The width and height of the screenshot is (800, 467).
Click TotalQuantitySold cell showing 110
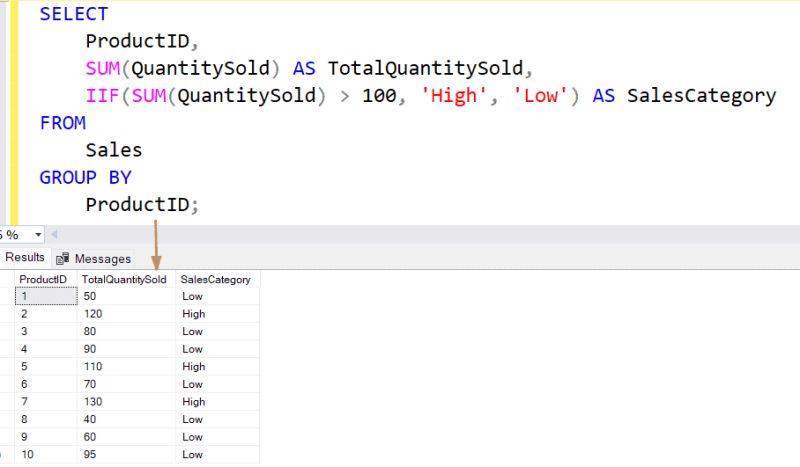click(126, 366)
